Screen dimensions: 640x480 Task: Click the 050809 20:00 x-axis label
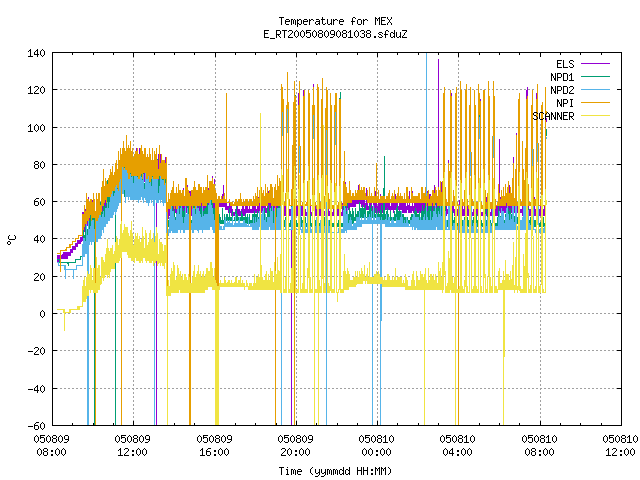pos(296,445)
